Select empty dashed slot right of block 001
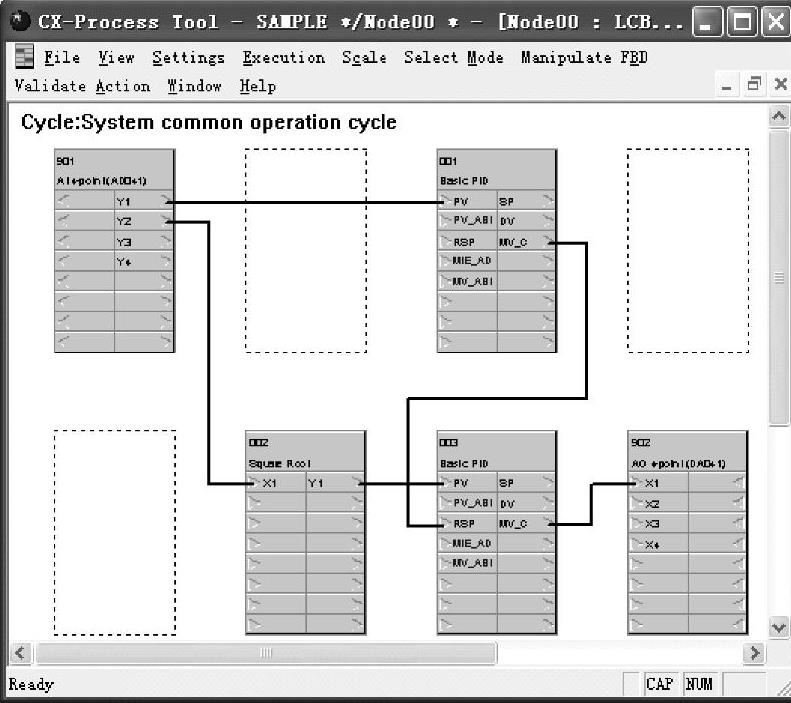This screenshot has height=703, width=791. click(x=688, y=251)
